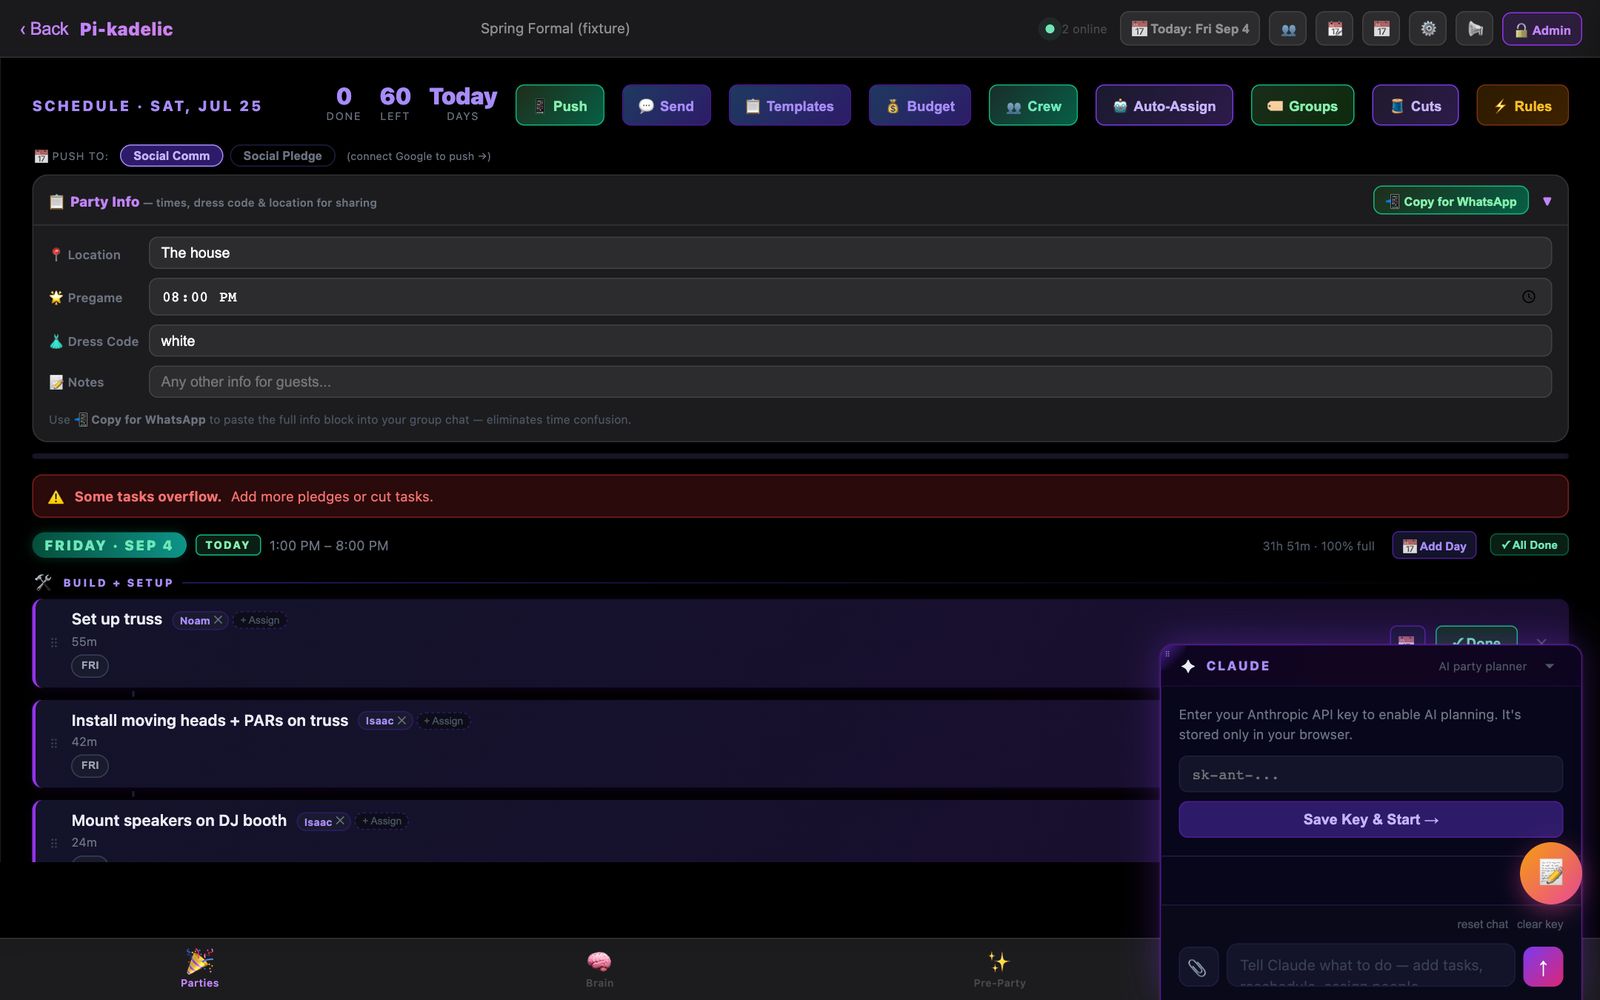Switch to the Pre-Party tab
1600x1000 pixels.
click(999, 968)
